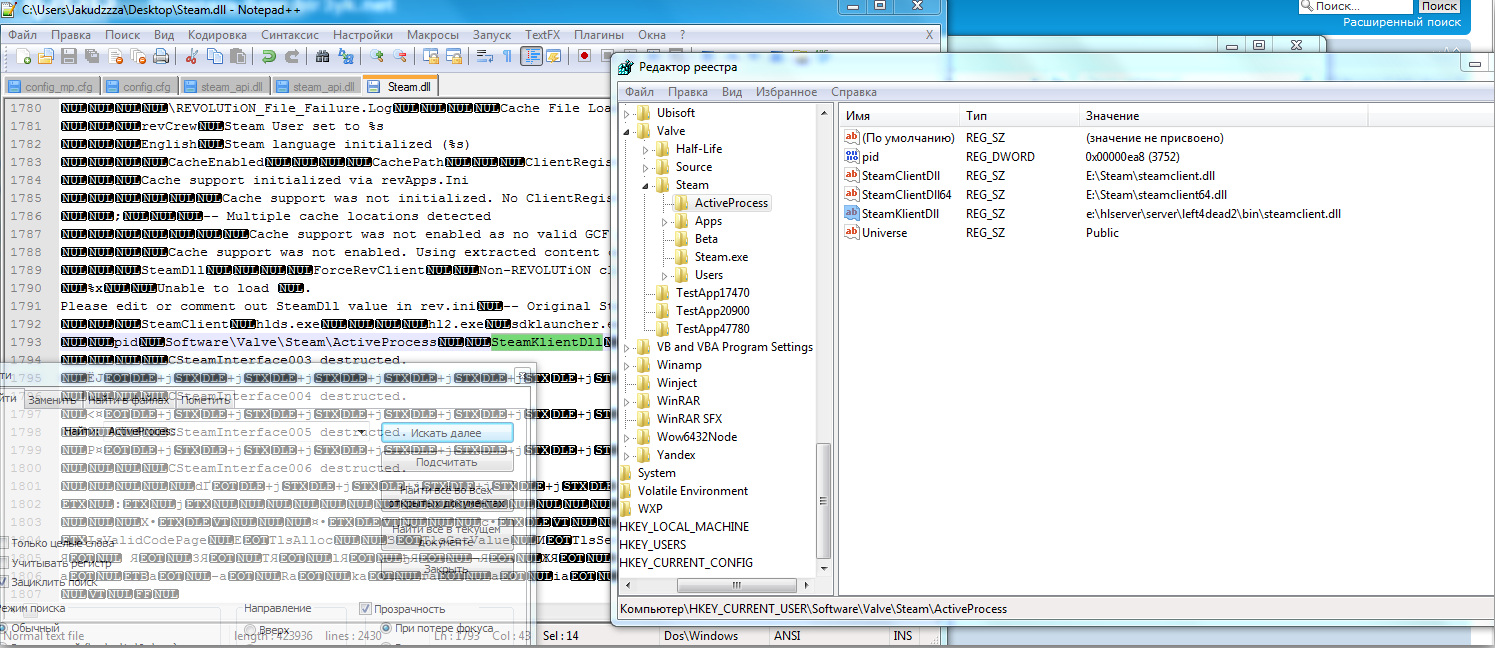Click the Redo toolbar icon
Image resolution: width=1495 pixels, height=648 pixels.
click(292, 56)
